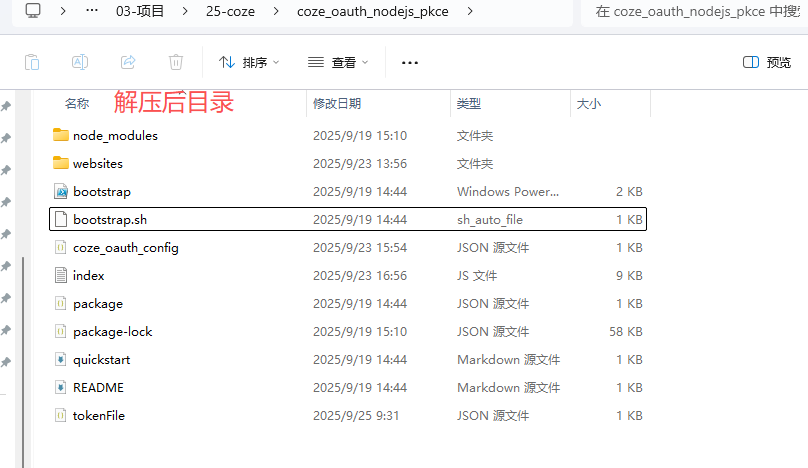The height and width of the screenshot is (468, 808).
Task: Select file name README
Action: click(98, 388)
